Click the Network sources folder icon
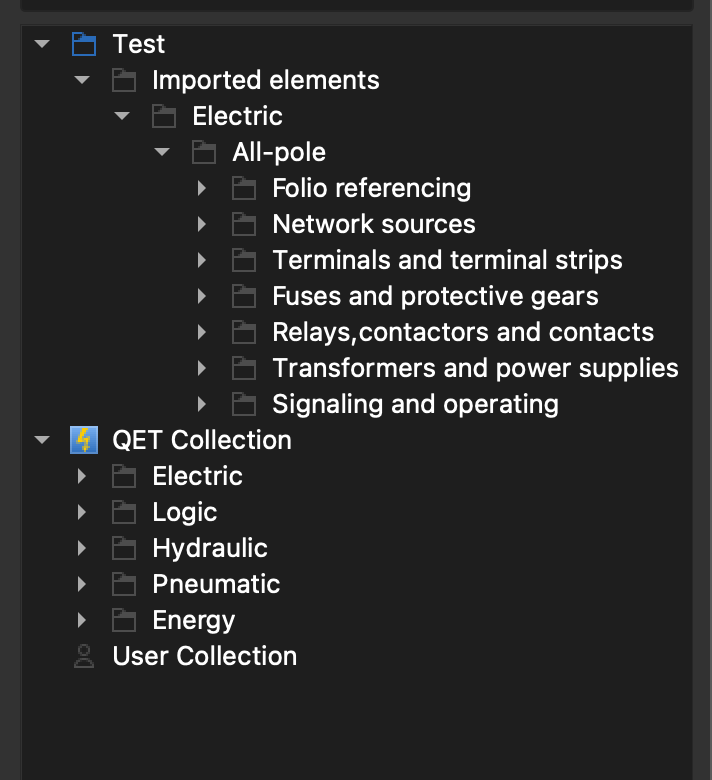This screenshot has height=780, width=712. tap(244, 224)
